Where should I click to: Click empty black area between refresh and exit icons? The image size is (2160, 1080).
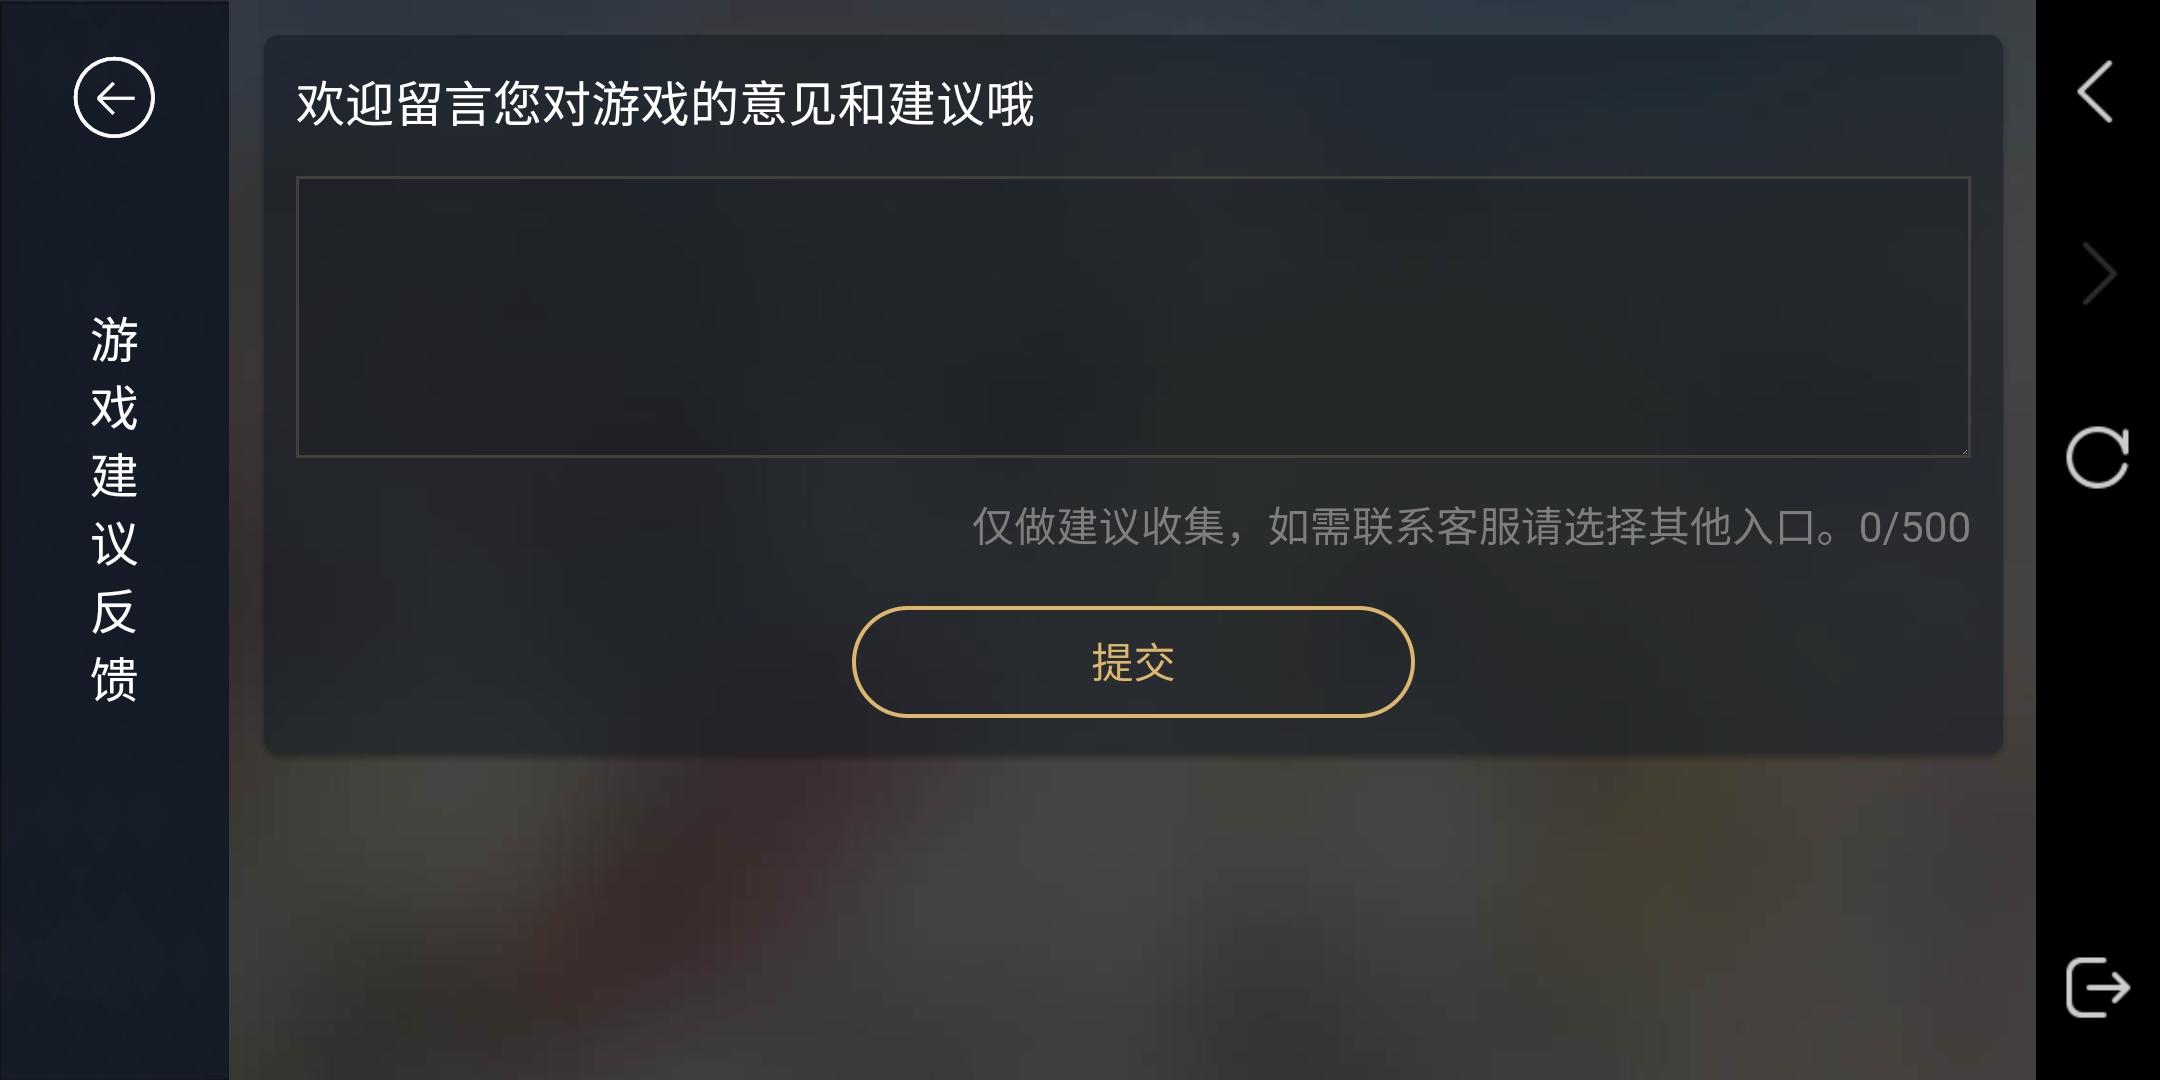tap(2097, 720)
